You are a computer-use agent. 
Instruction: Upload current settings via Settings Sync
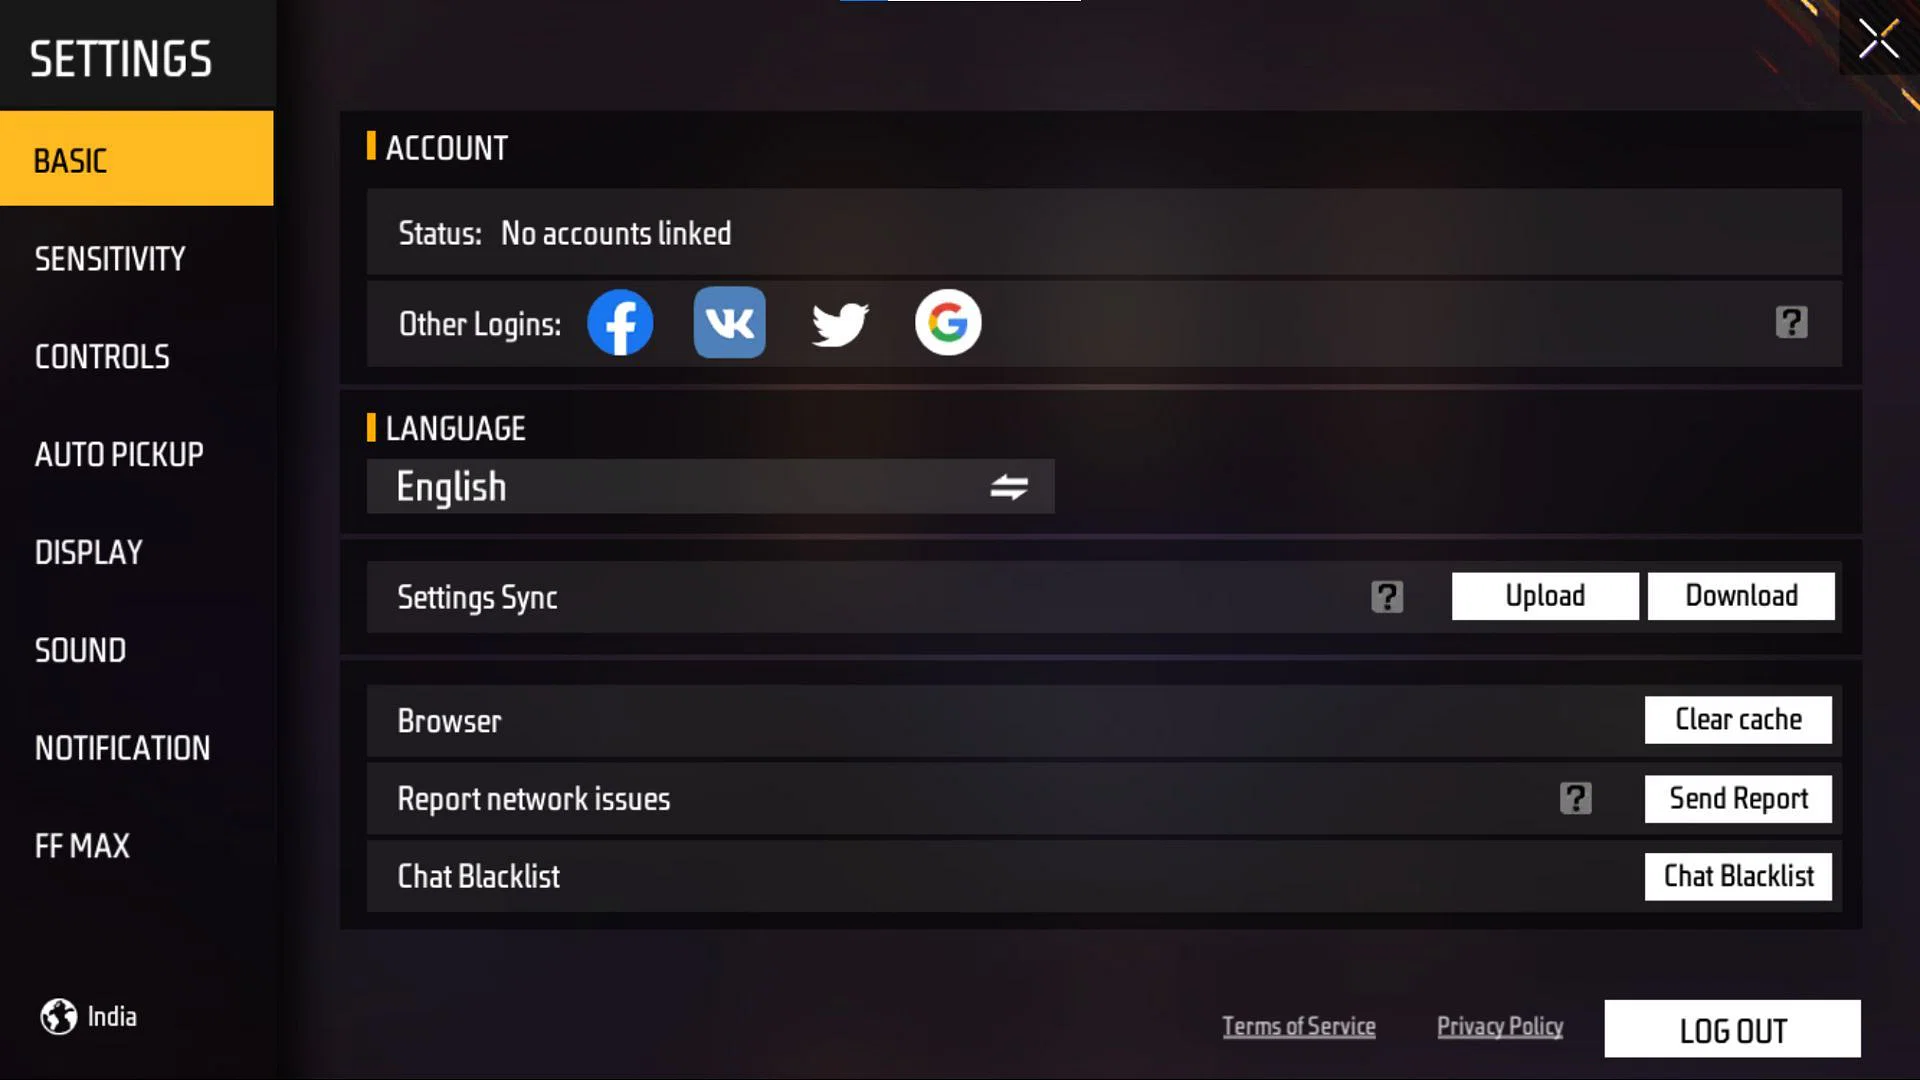click(1545, 596)
